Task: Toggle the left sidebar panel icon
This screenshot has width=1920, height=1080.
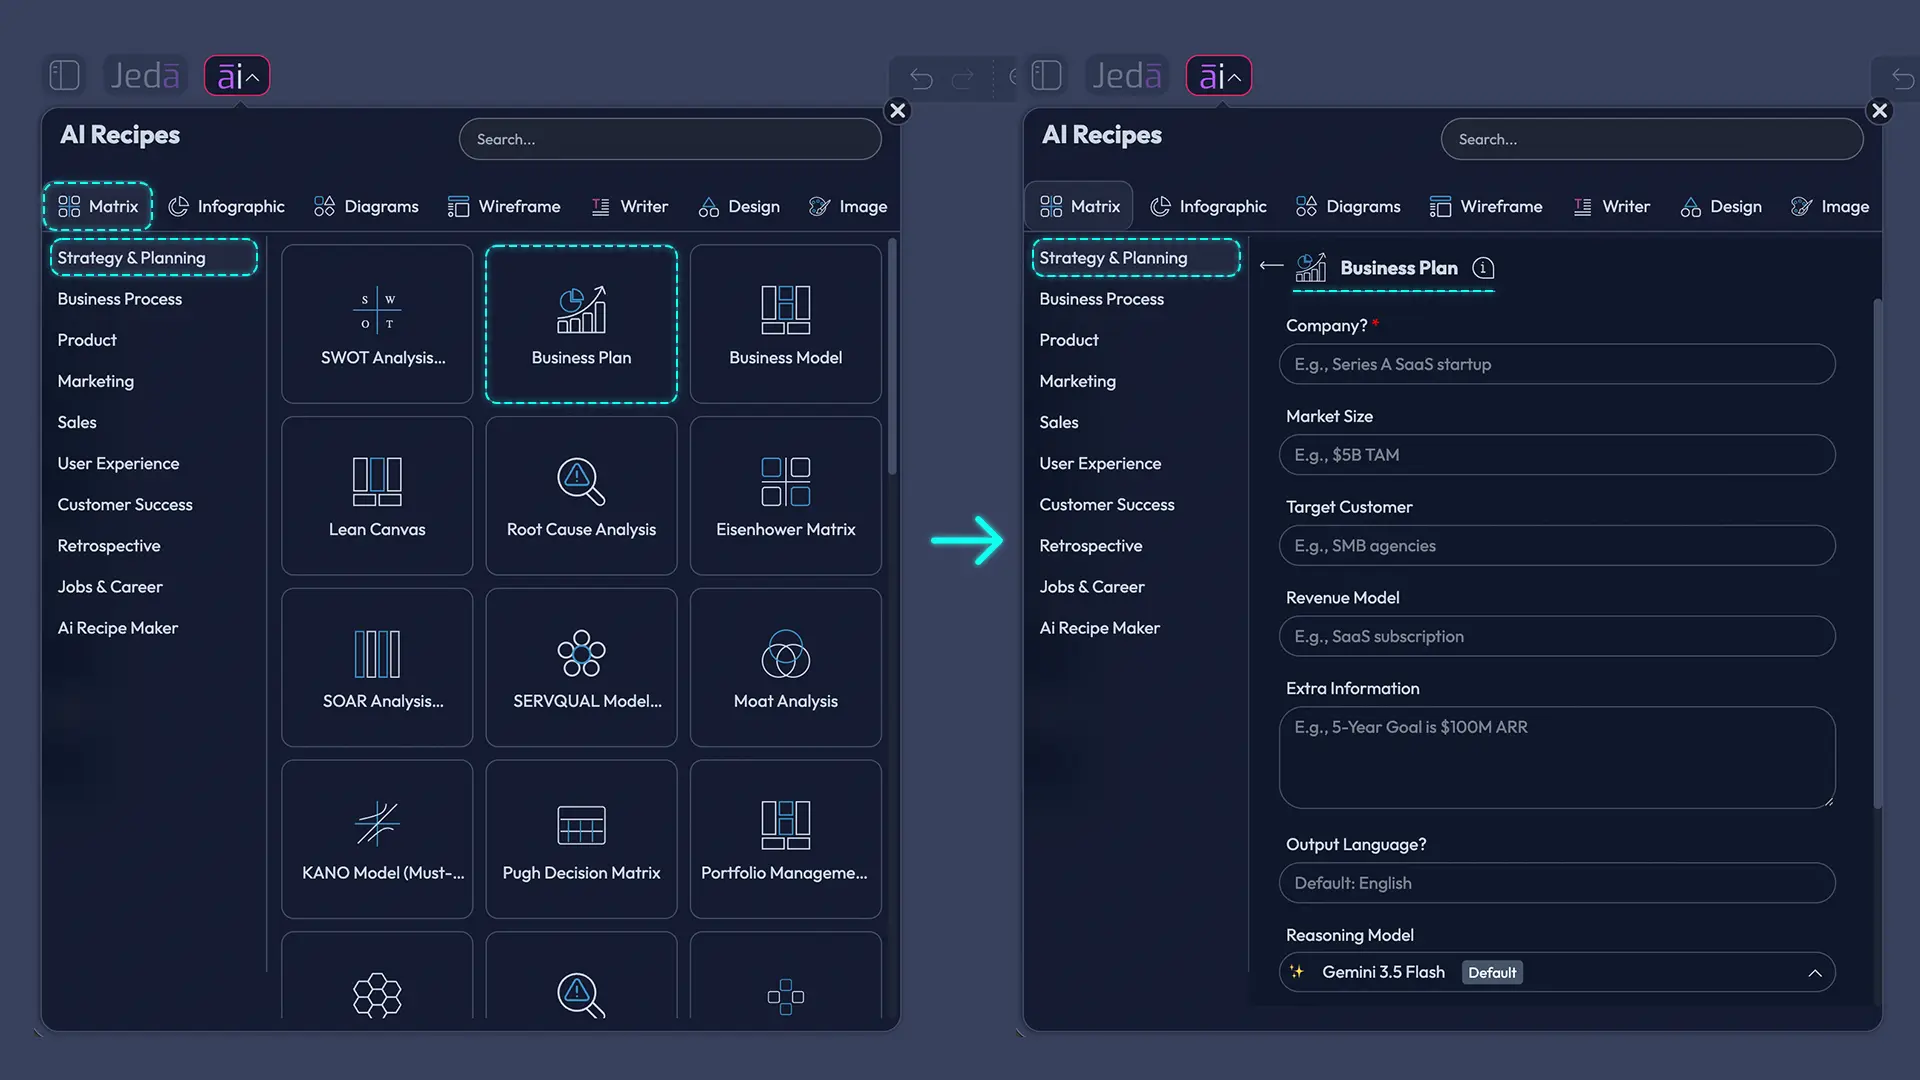Action: (64, 75)
